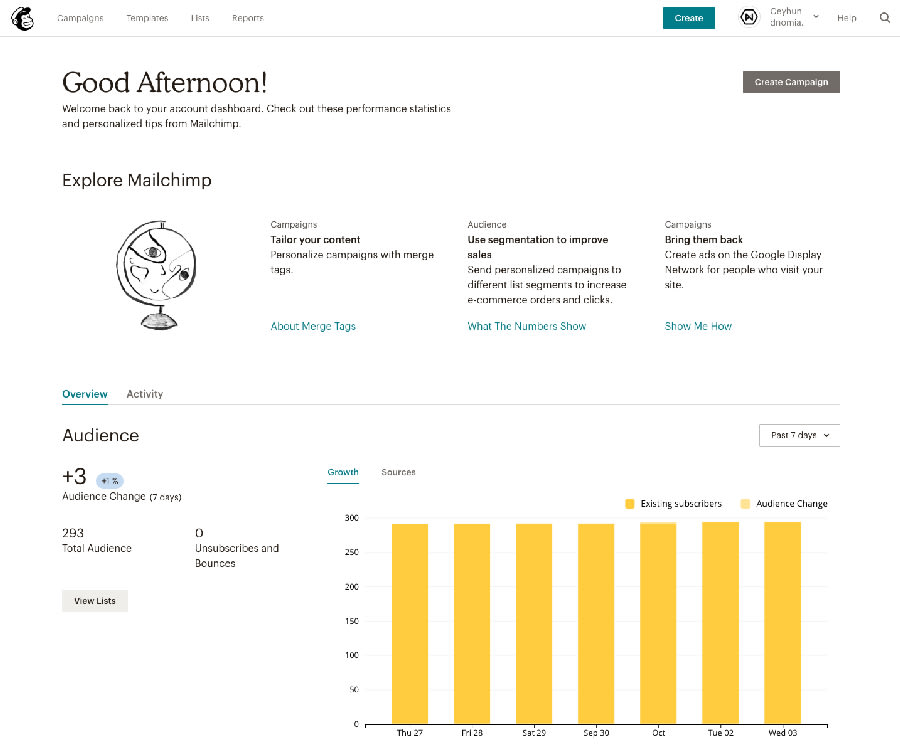Click Use segmentation to improve sales heading
Image resolution: width=900 pixels, height=754 pixels.
(537, 247)
